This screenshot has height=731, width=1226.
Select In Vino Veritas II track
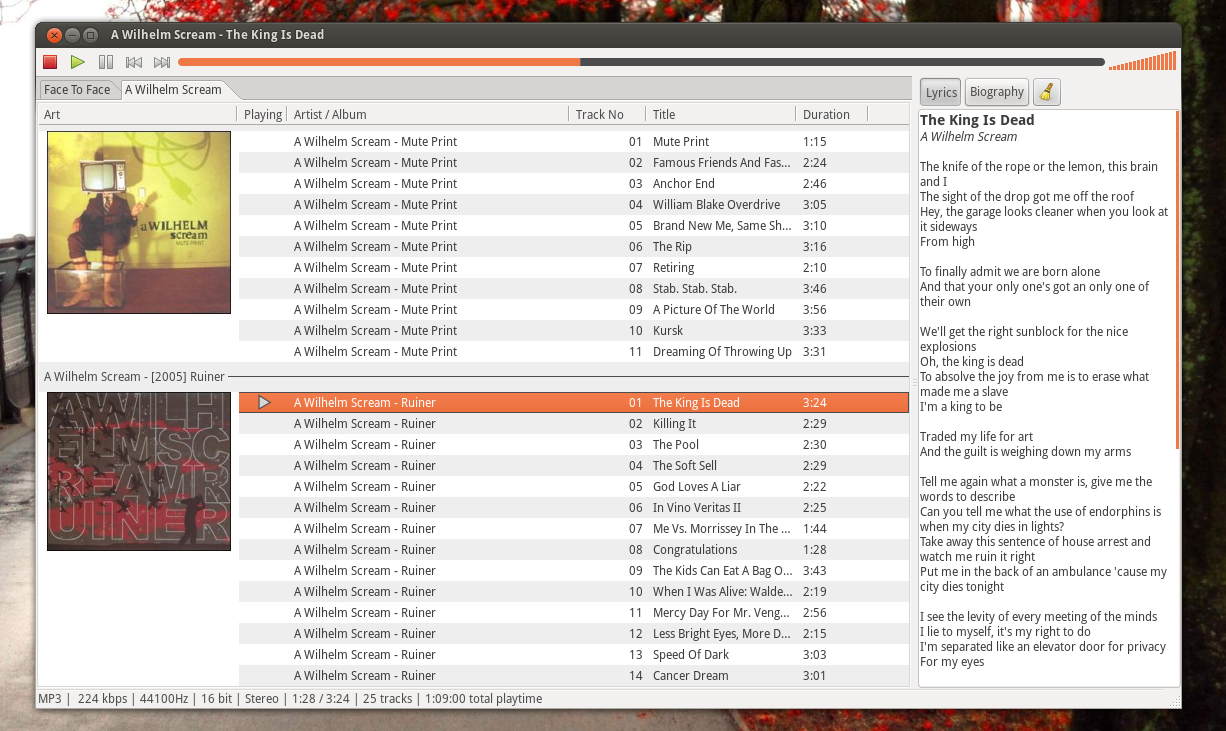[573, 508]
